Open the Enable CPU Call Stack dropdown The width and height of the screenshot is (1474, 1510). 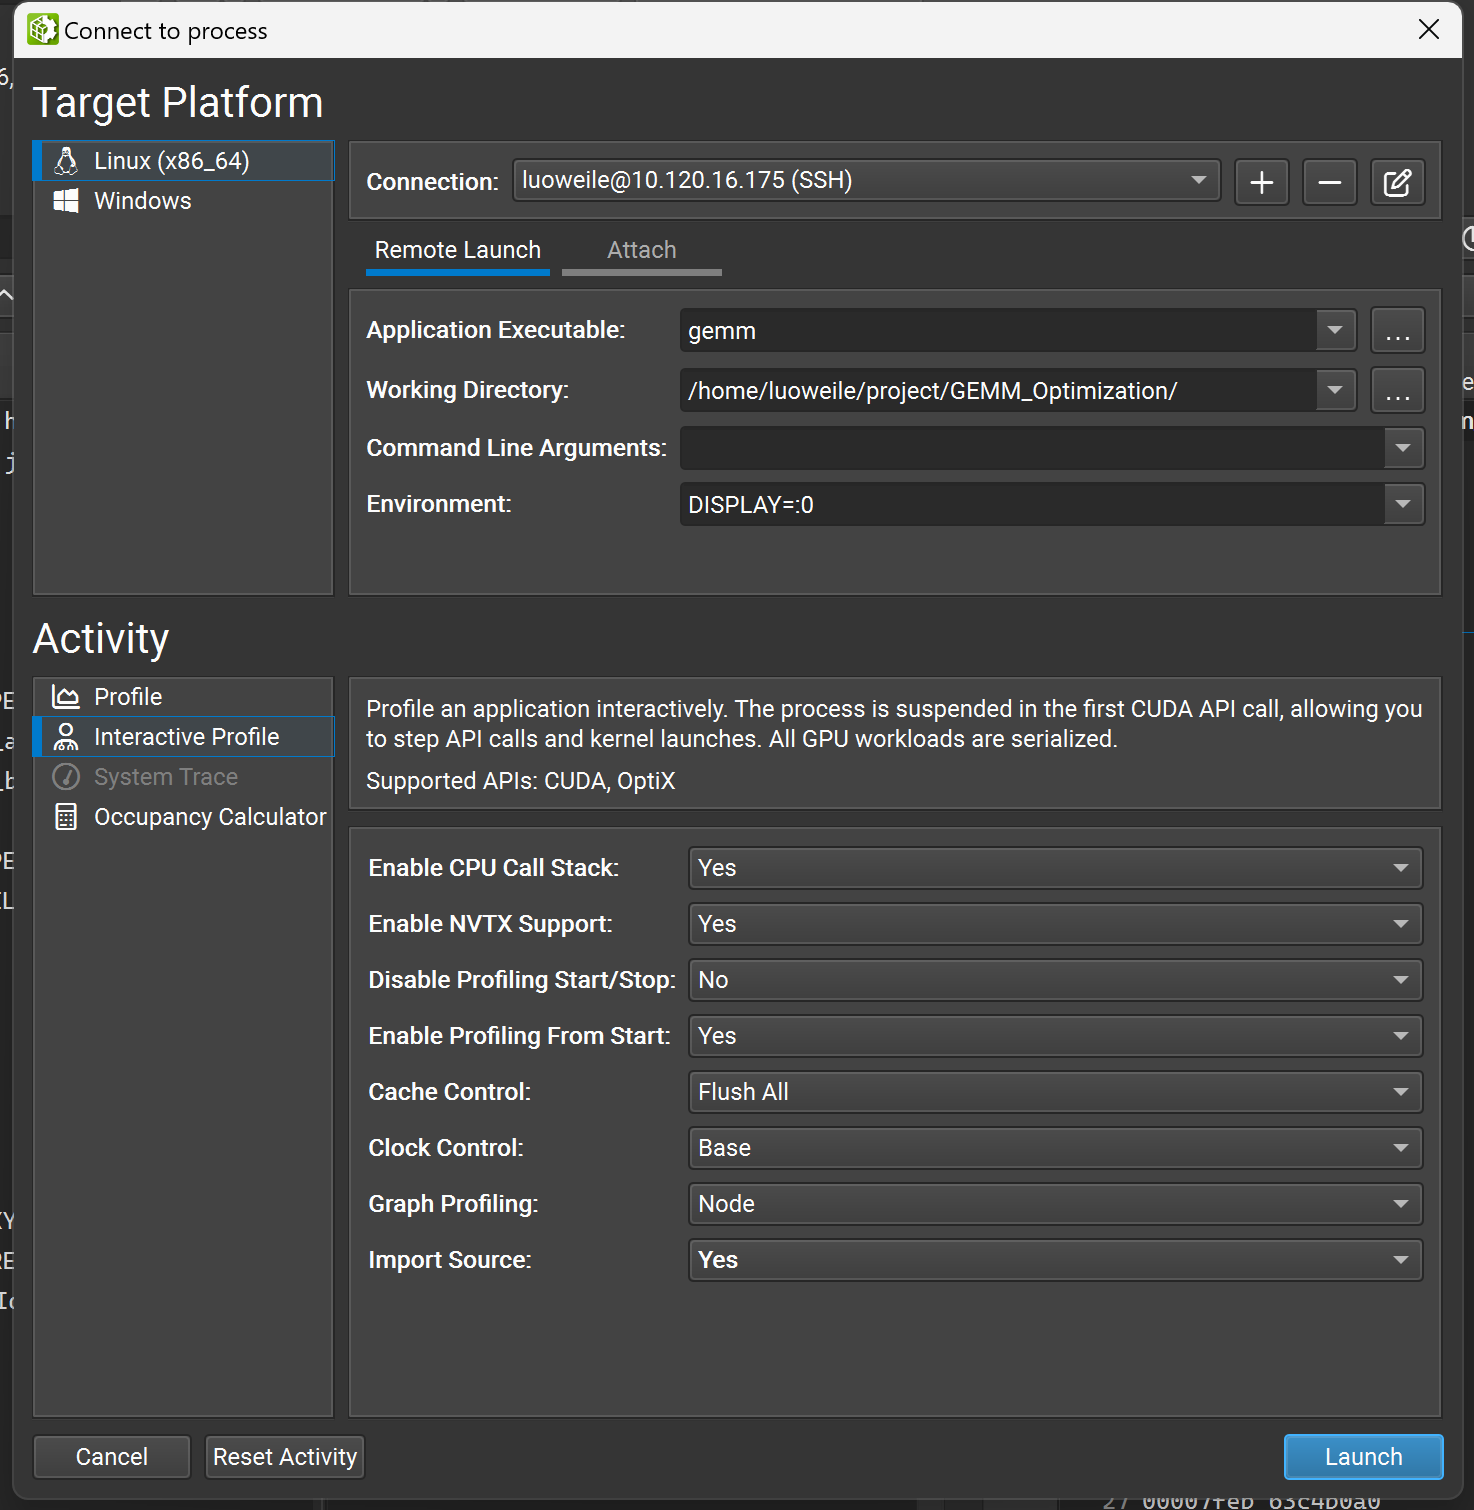[x=1054, y=868]
